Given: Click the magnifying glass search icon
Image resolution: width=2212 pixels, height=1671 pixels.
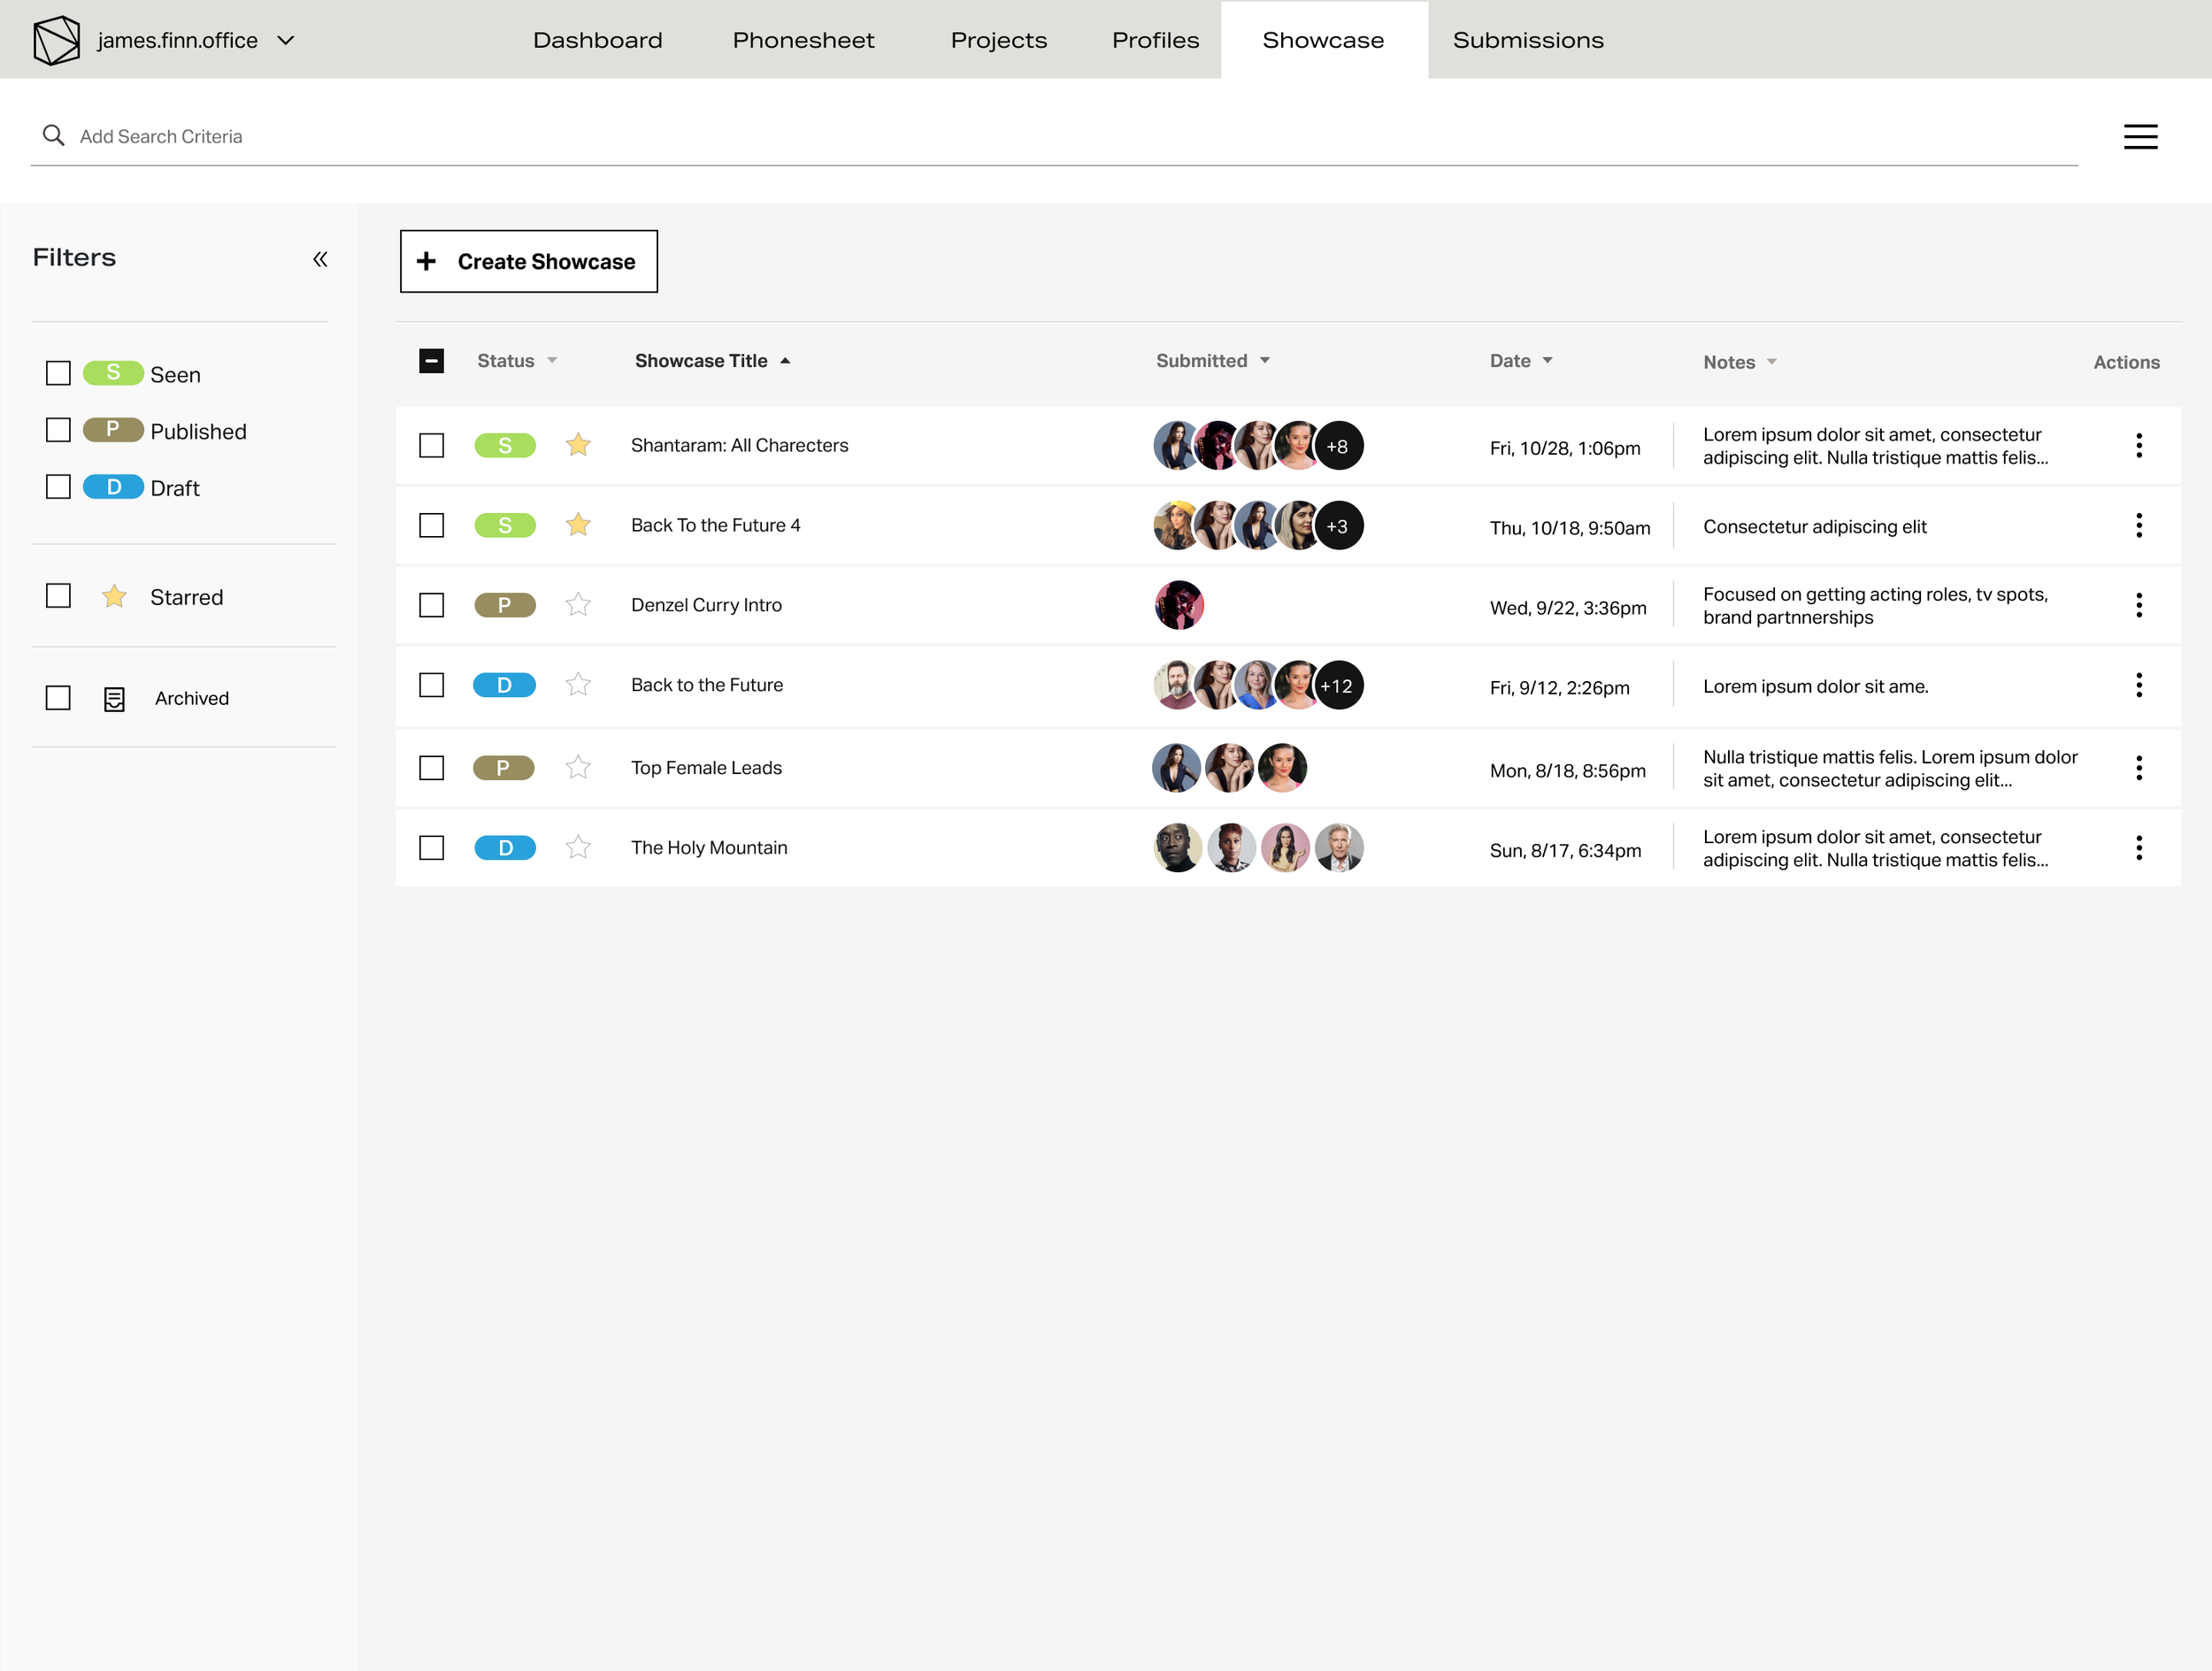Looking at the screenshot, I should (x=54, y=136).
